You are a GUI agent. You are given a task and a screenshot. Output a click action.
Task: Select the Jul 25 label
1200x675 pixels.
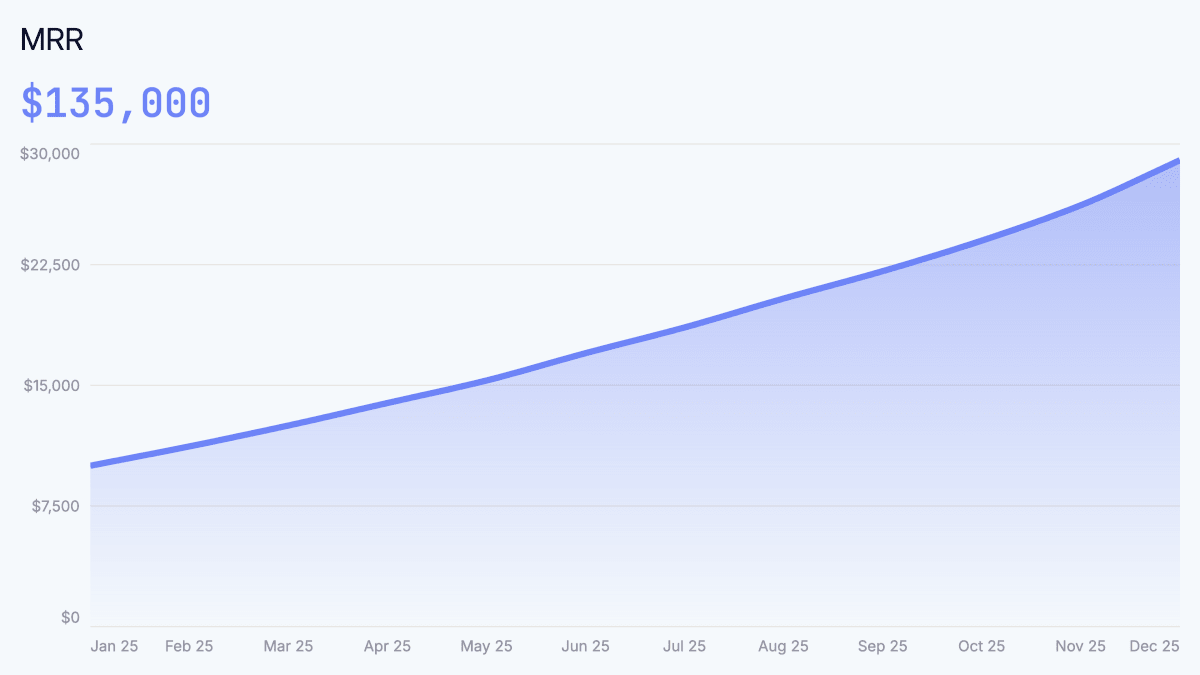point(684,646)
